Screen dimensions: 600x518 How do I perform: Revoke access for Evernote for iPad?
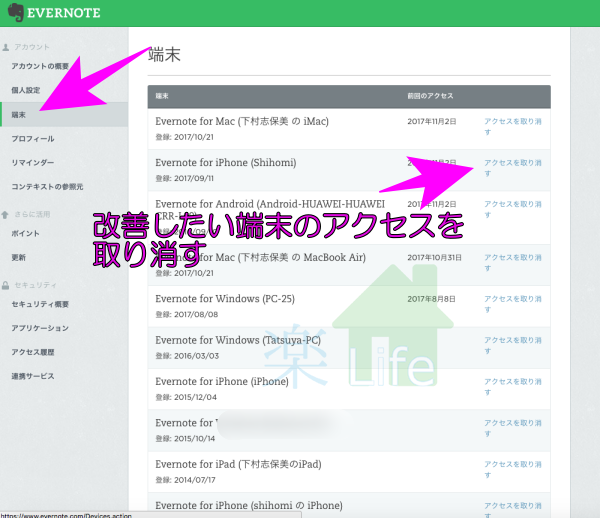(513, 469)
